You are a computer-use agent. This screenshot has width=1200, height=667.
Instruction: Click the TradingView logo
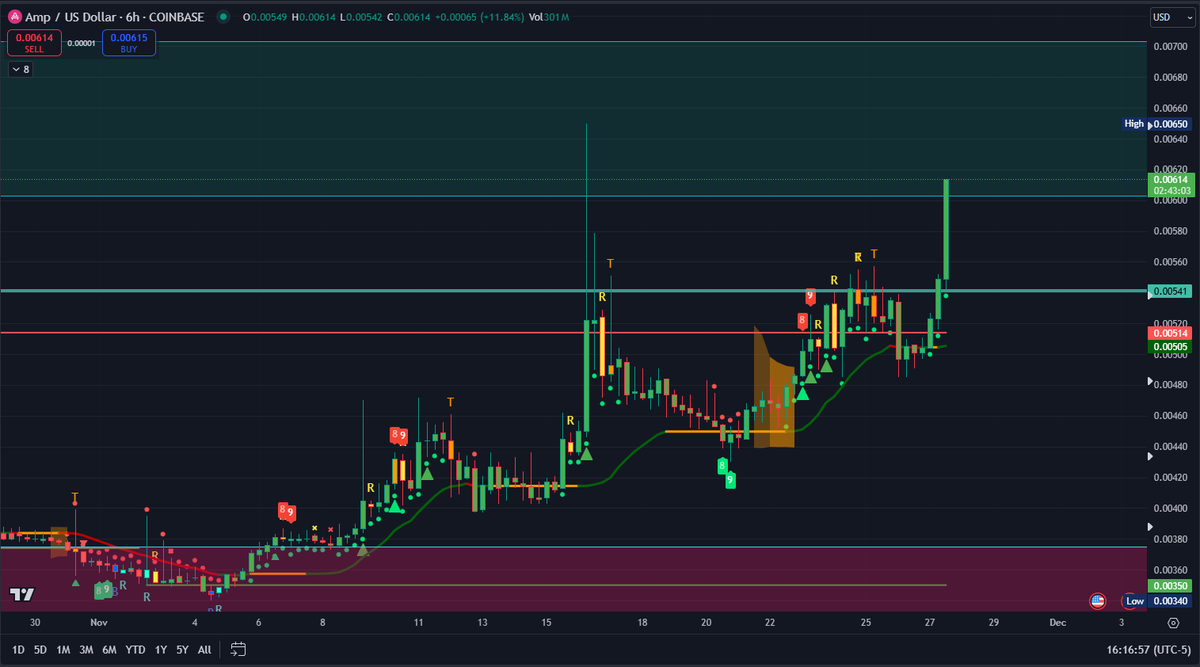pos(22,595)
